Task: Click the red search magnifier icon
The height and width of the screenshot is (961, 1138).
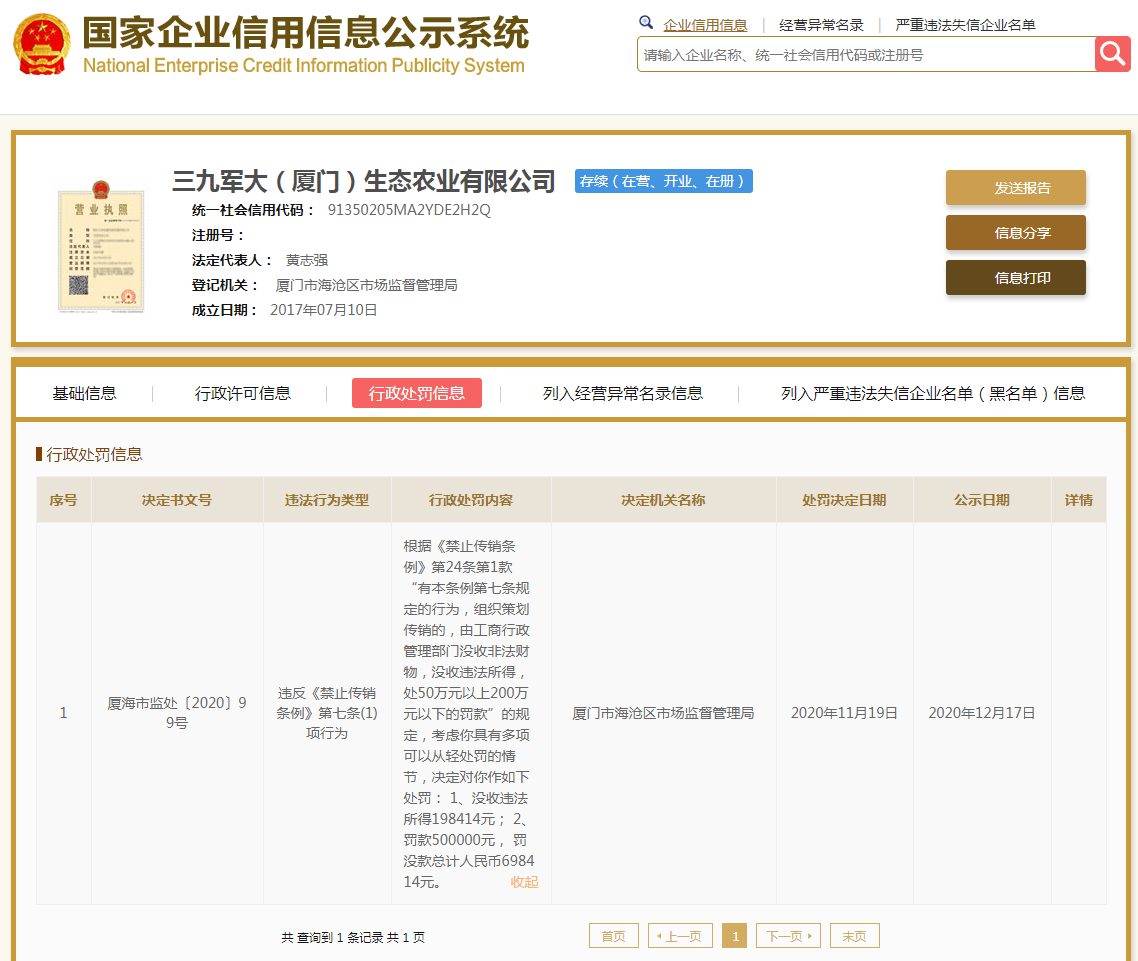Action: 1112,54
